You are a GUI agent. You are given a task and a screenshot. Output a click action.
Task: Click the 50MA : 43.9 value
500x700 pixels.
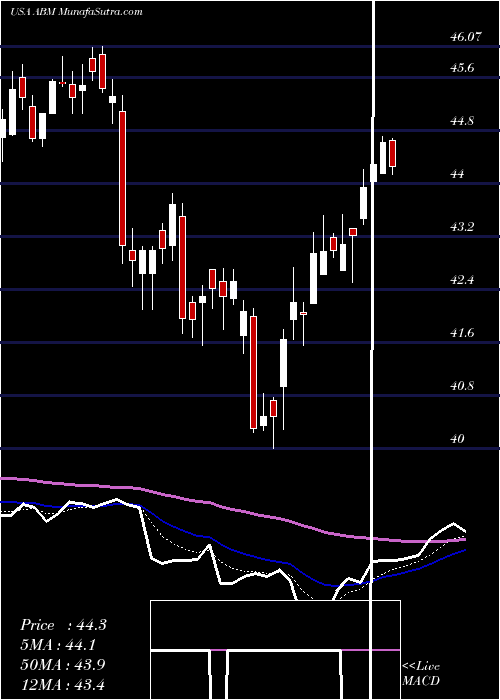[x=62, y=665]
